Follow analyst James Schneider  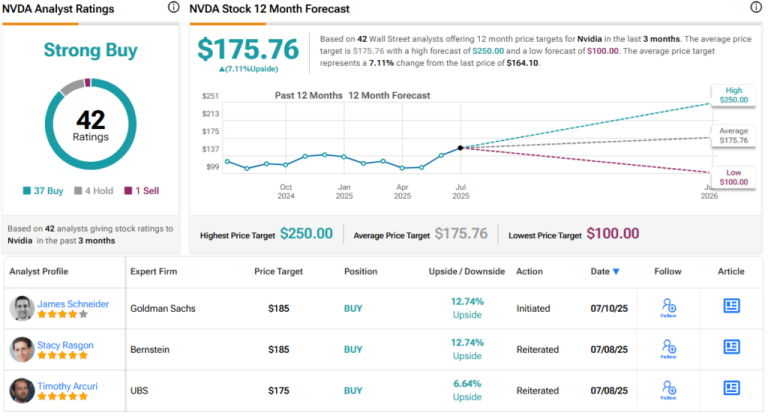[669, 308]
